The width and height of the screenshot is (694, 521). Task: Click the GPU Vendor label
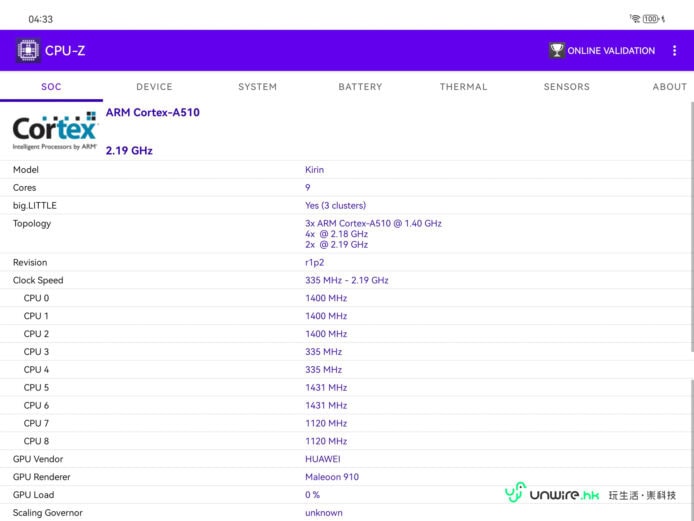38,459
